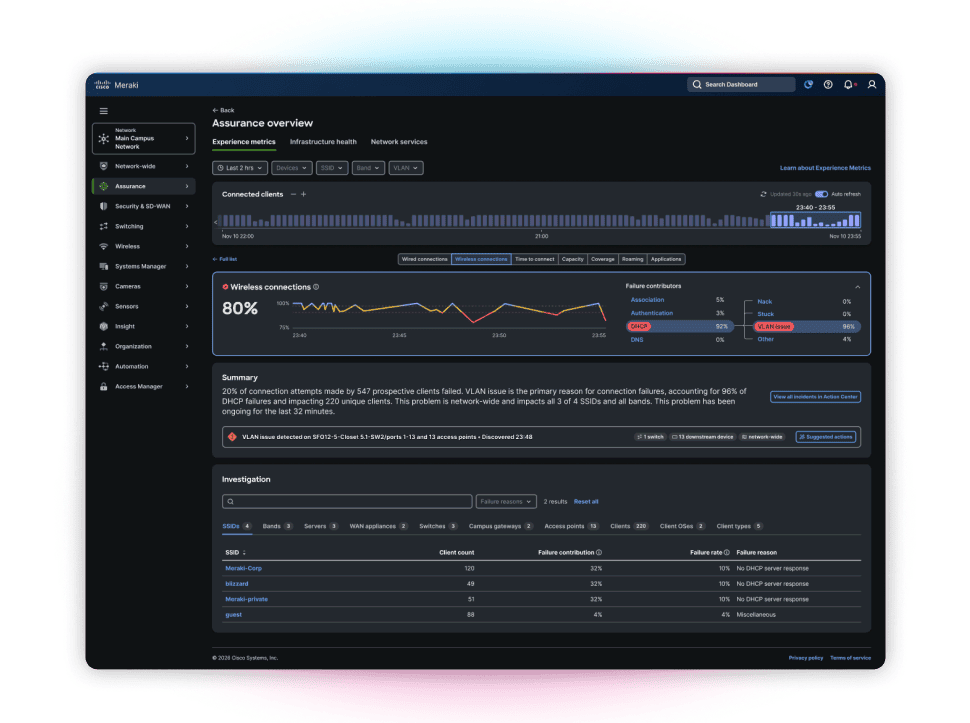Image resolution: width=970 pixels, height=723 pixels.
Task: Click the Failure contribution info icon
Action: 599,552
